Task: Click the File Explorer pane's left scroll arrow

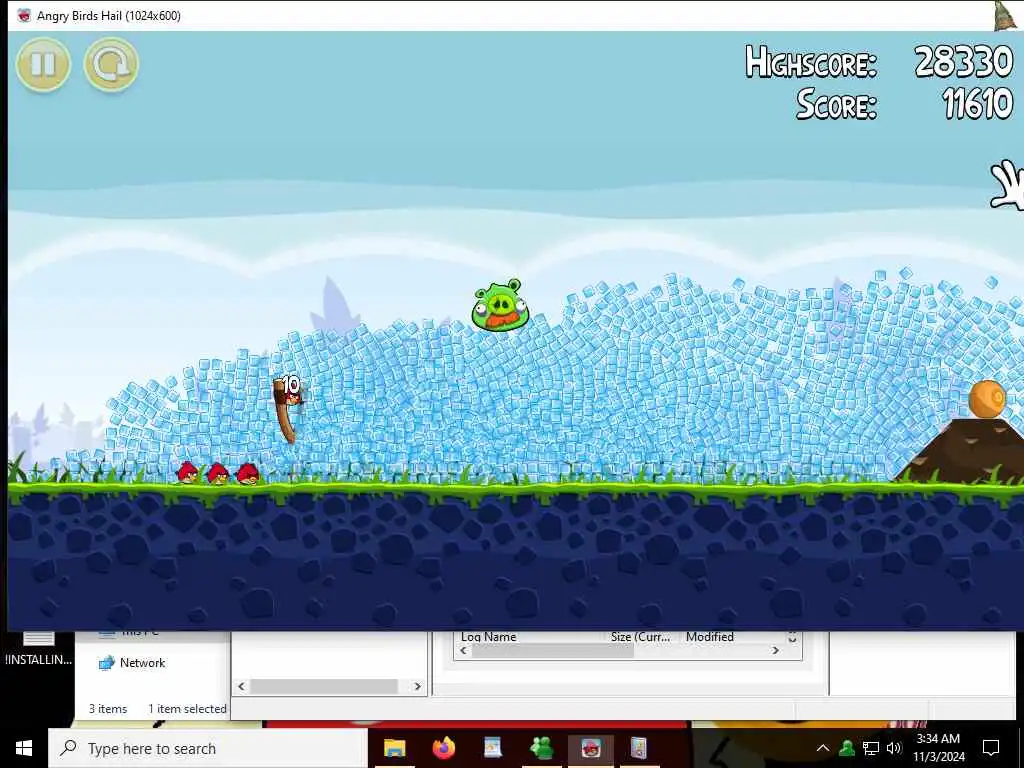Action: 242,686
